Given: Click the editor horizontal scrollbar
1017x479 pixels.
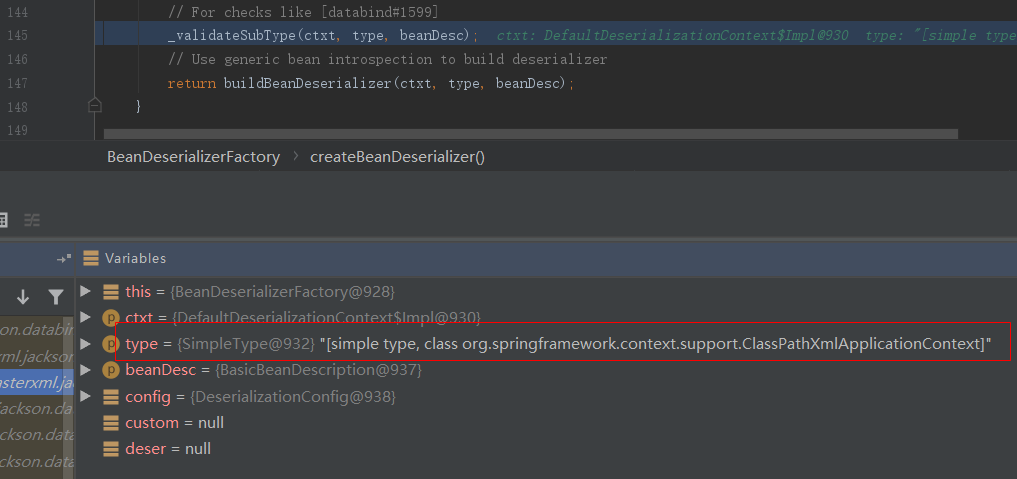Looking at the screenshot, I should [x=530, y=133].
